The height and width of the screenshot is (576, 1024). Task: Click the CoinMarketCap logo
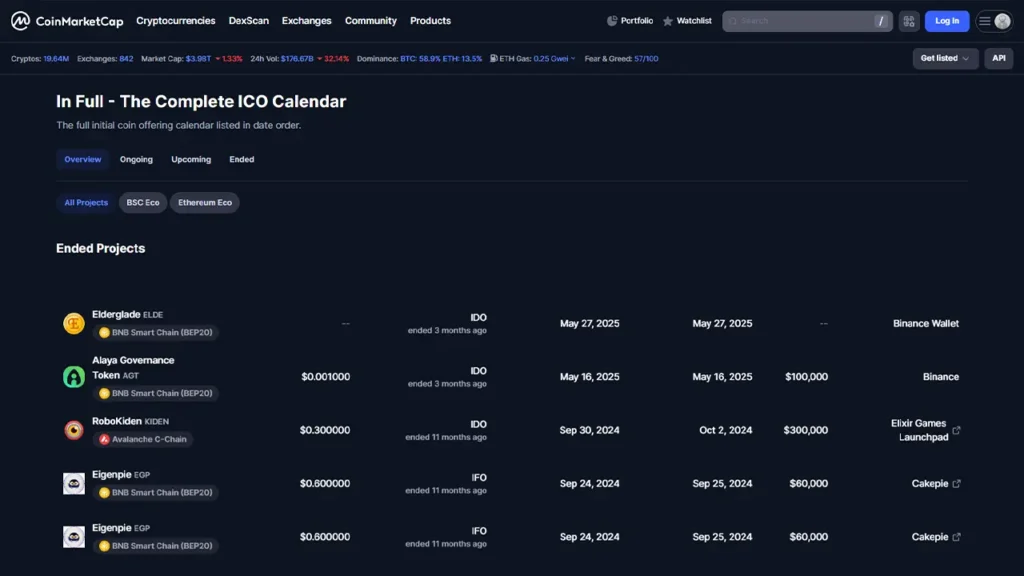[67, 21]
